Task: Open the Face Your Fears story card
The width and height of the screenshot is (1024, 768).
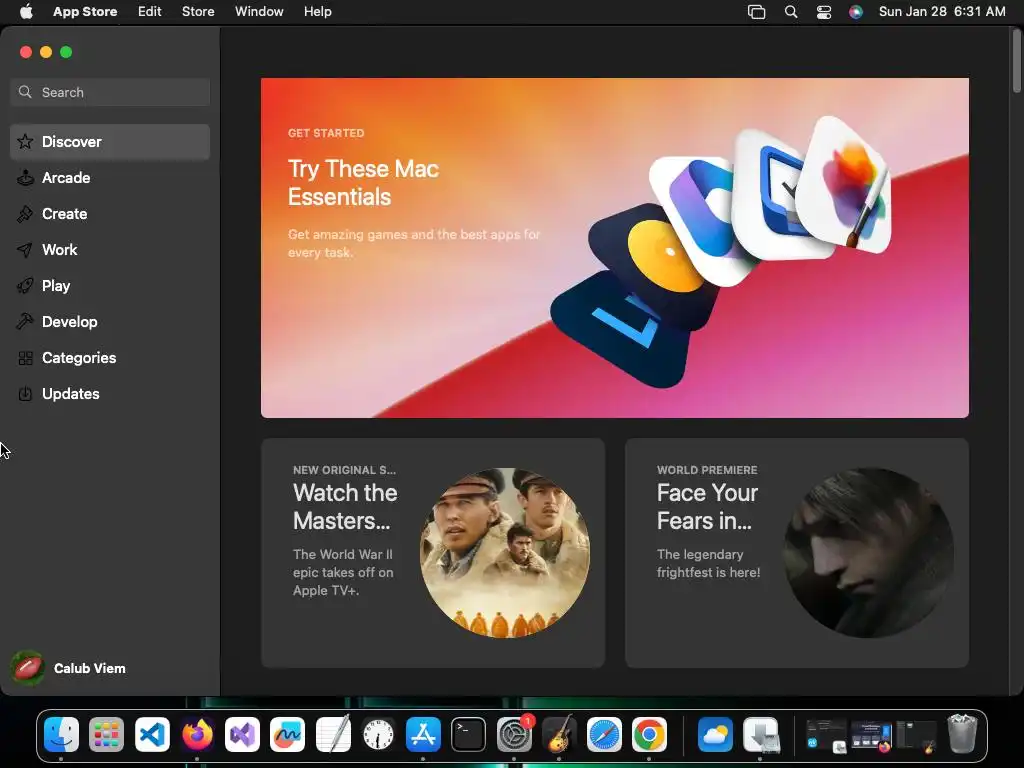Action: coord(797,552)
